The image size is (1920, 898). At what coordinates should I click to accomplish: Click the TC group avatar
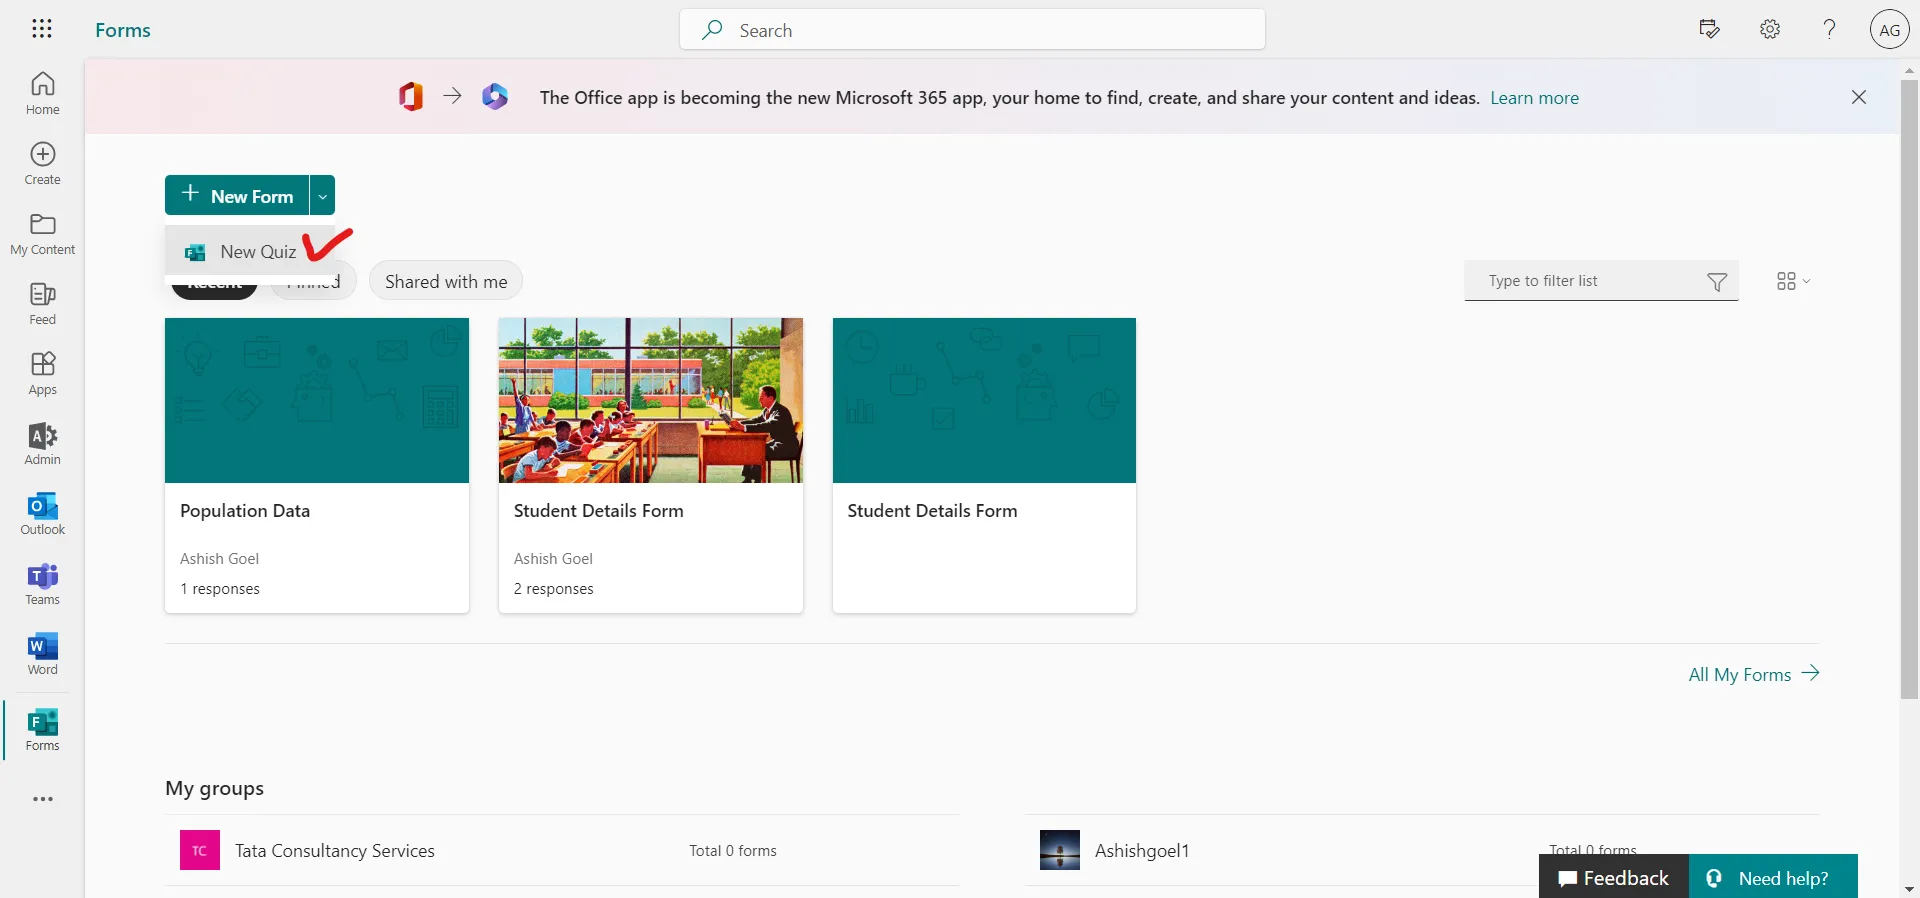[200, 850]
